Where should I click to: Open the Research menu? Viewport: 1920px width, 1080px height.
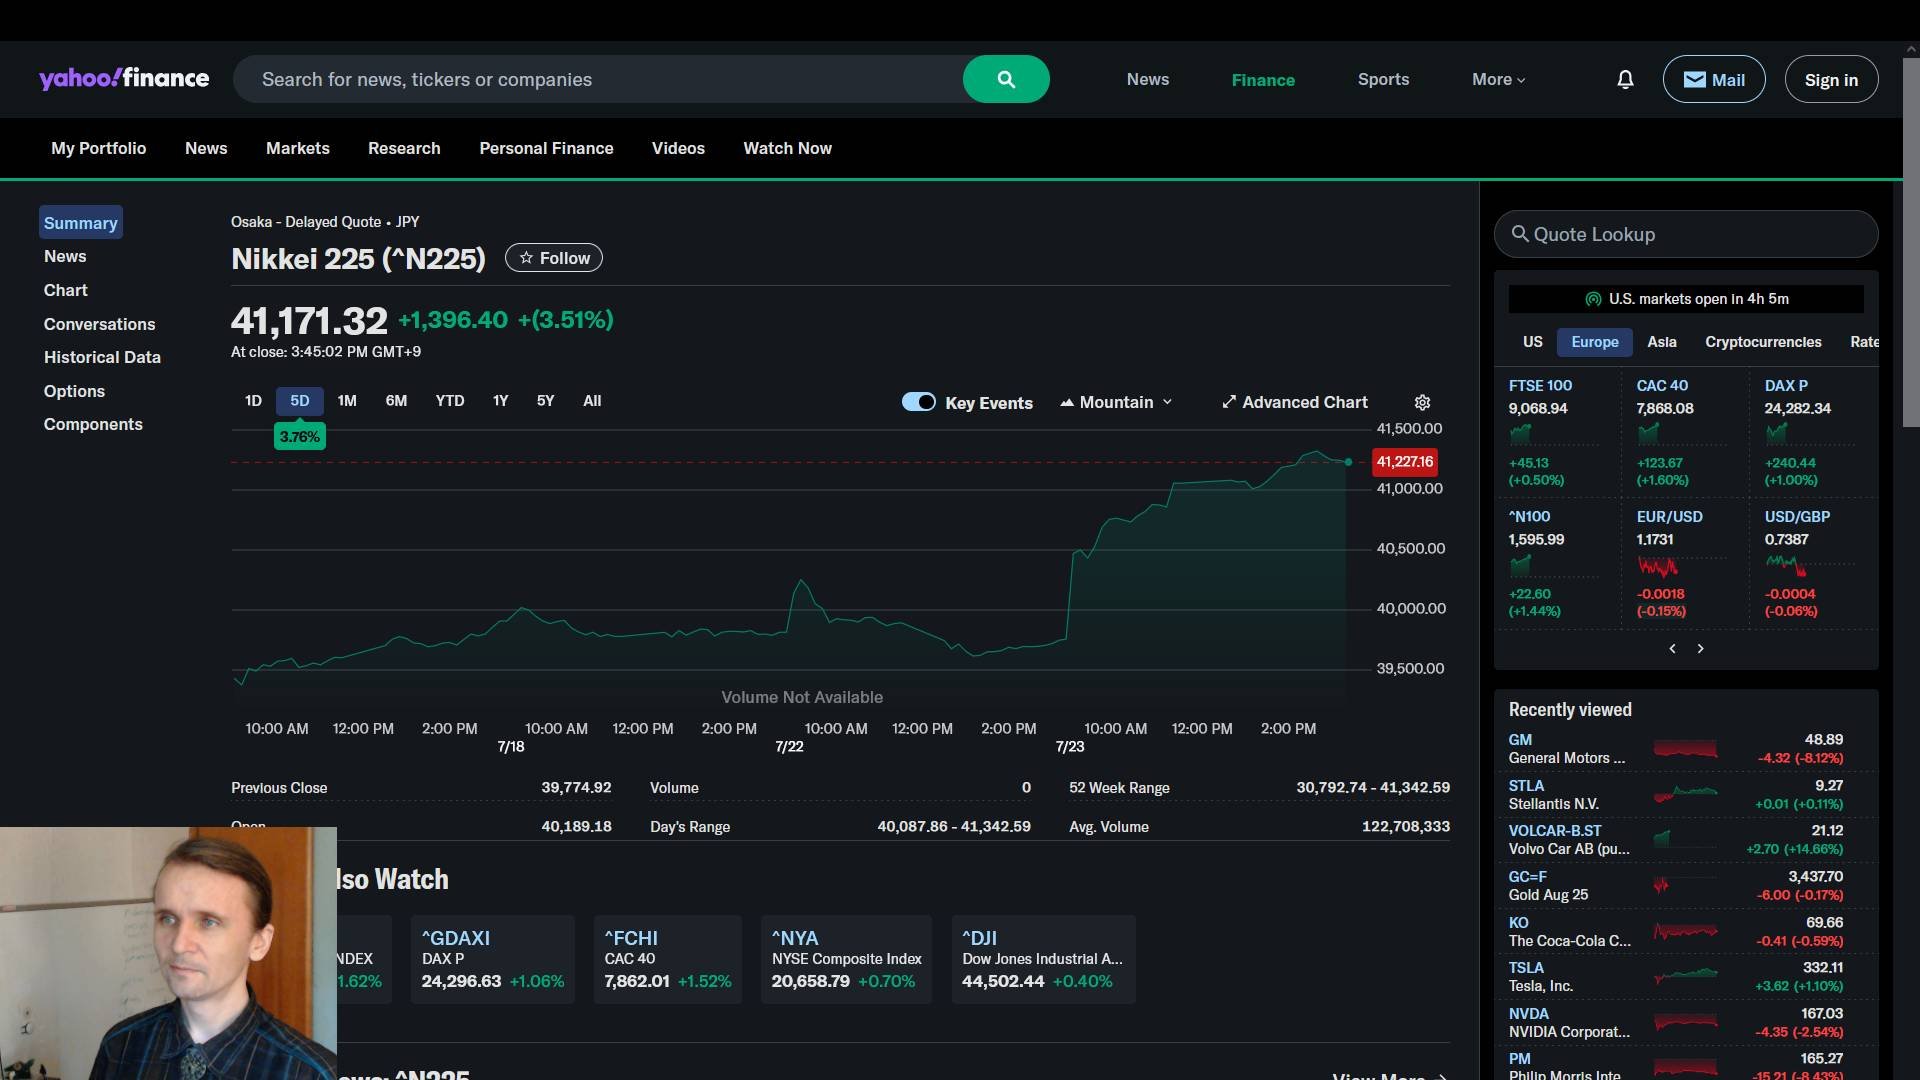click(404, 148)
